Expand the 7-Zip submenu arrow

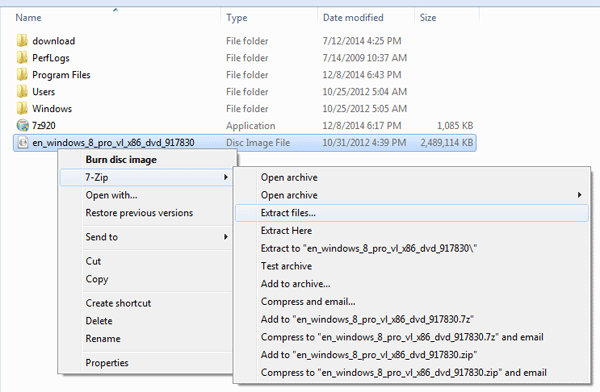click(226, 177)
